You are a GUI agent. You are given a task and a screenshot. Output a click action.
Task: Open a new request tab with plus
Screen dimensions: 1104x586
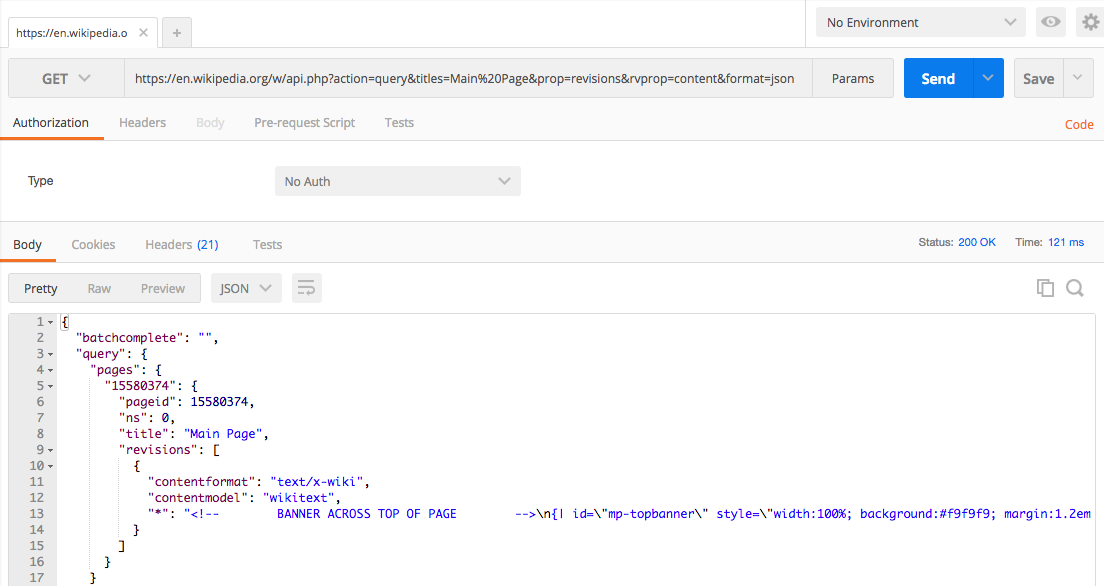[177, 32]
